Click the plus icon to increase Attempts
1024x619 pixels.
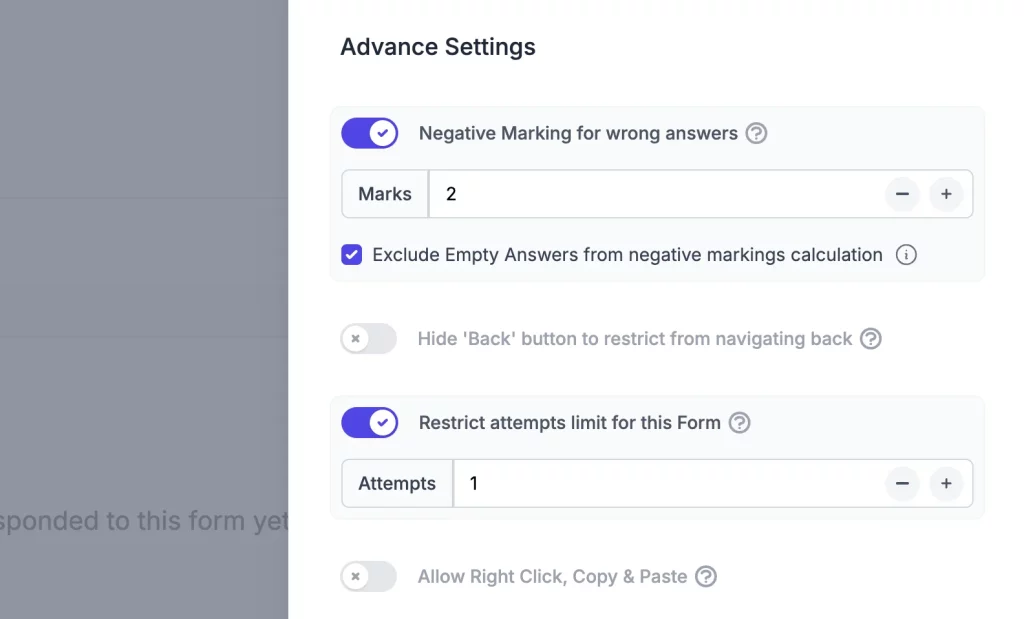946,483
